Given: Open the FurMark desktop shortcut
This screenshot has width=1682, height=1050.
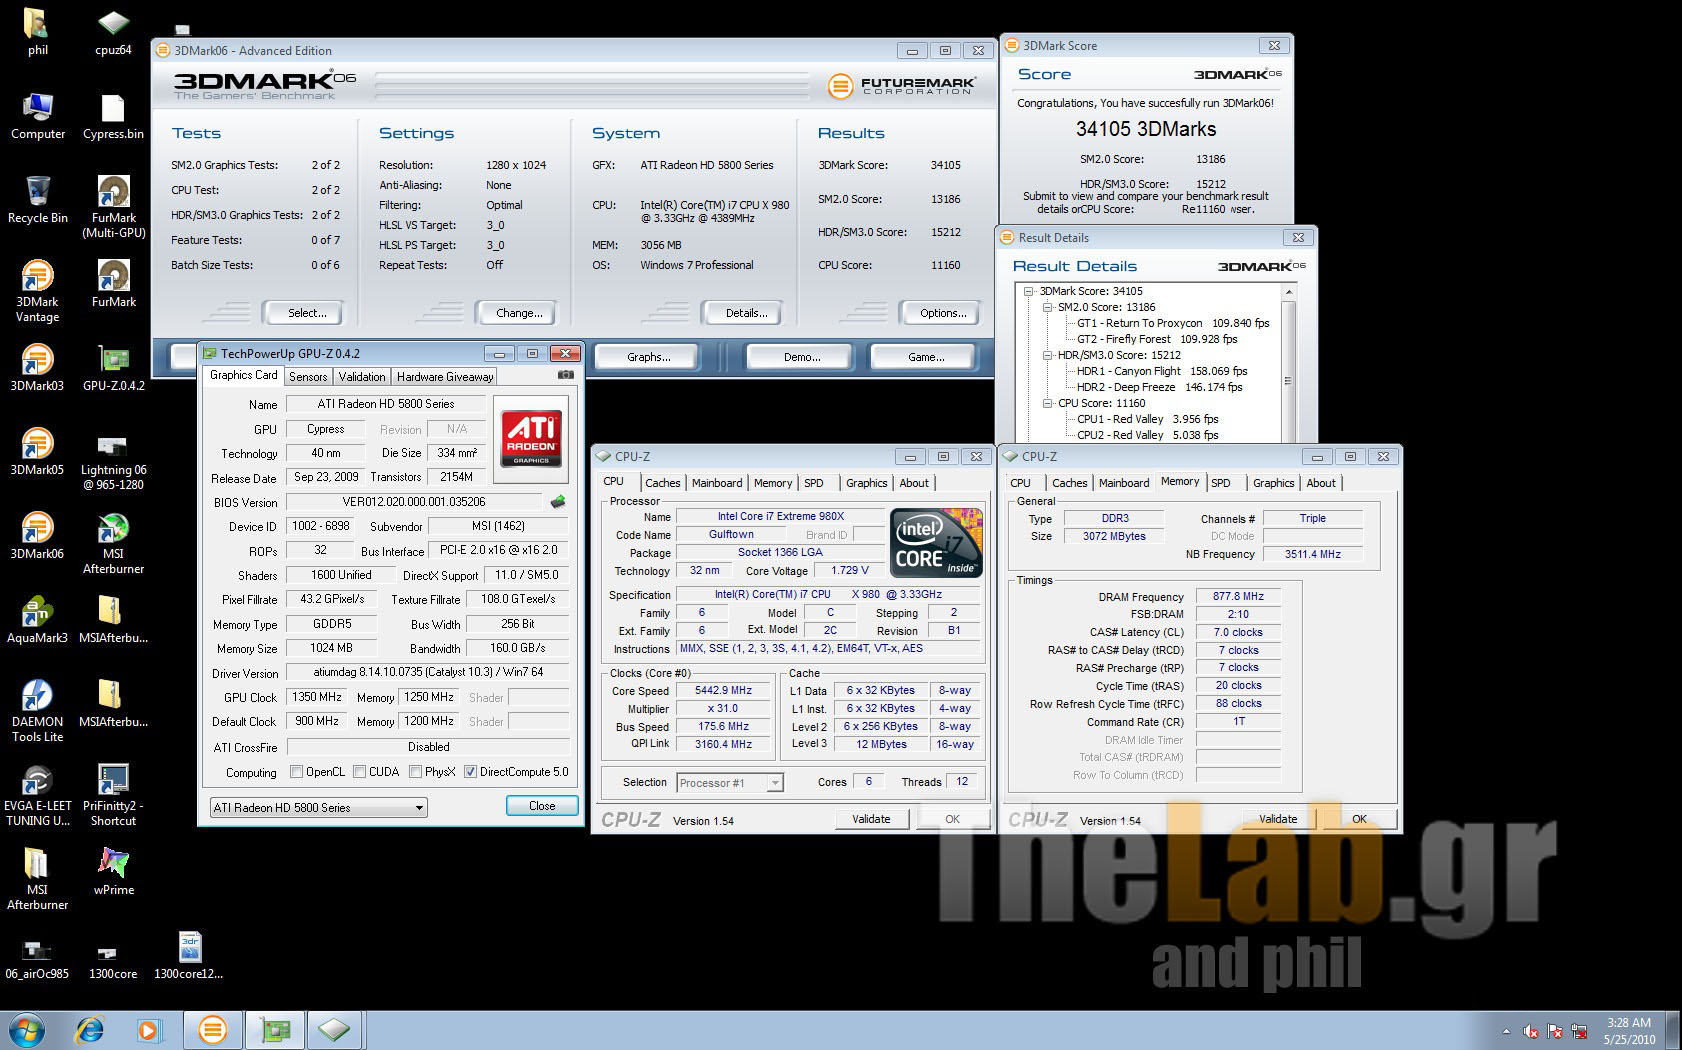Looking at the screenshot, I should click(114, 276).
